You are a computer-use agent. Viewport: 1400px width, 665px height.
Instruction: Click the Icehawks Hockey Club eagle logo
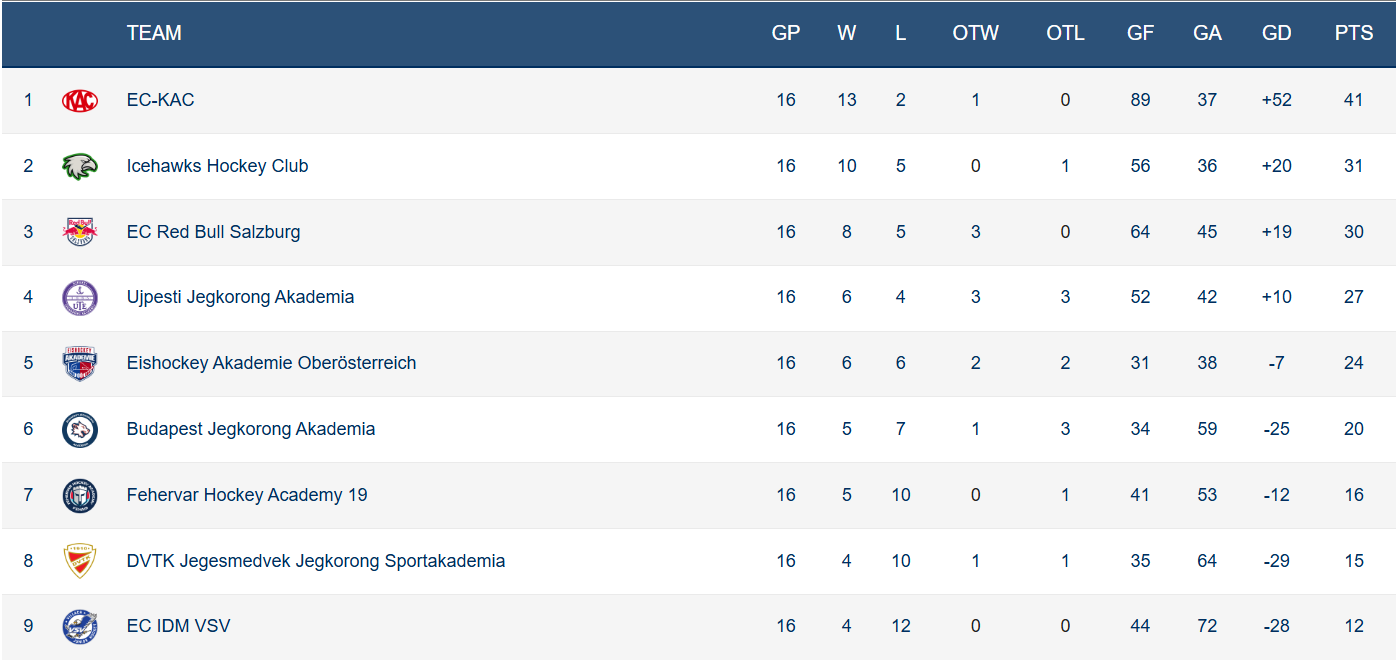pyautogui.click(x=80, y=166)
